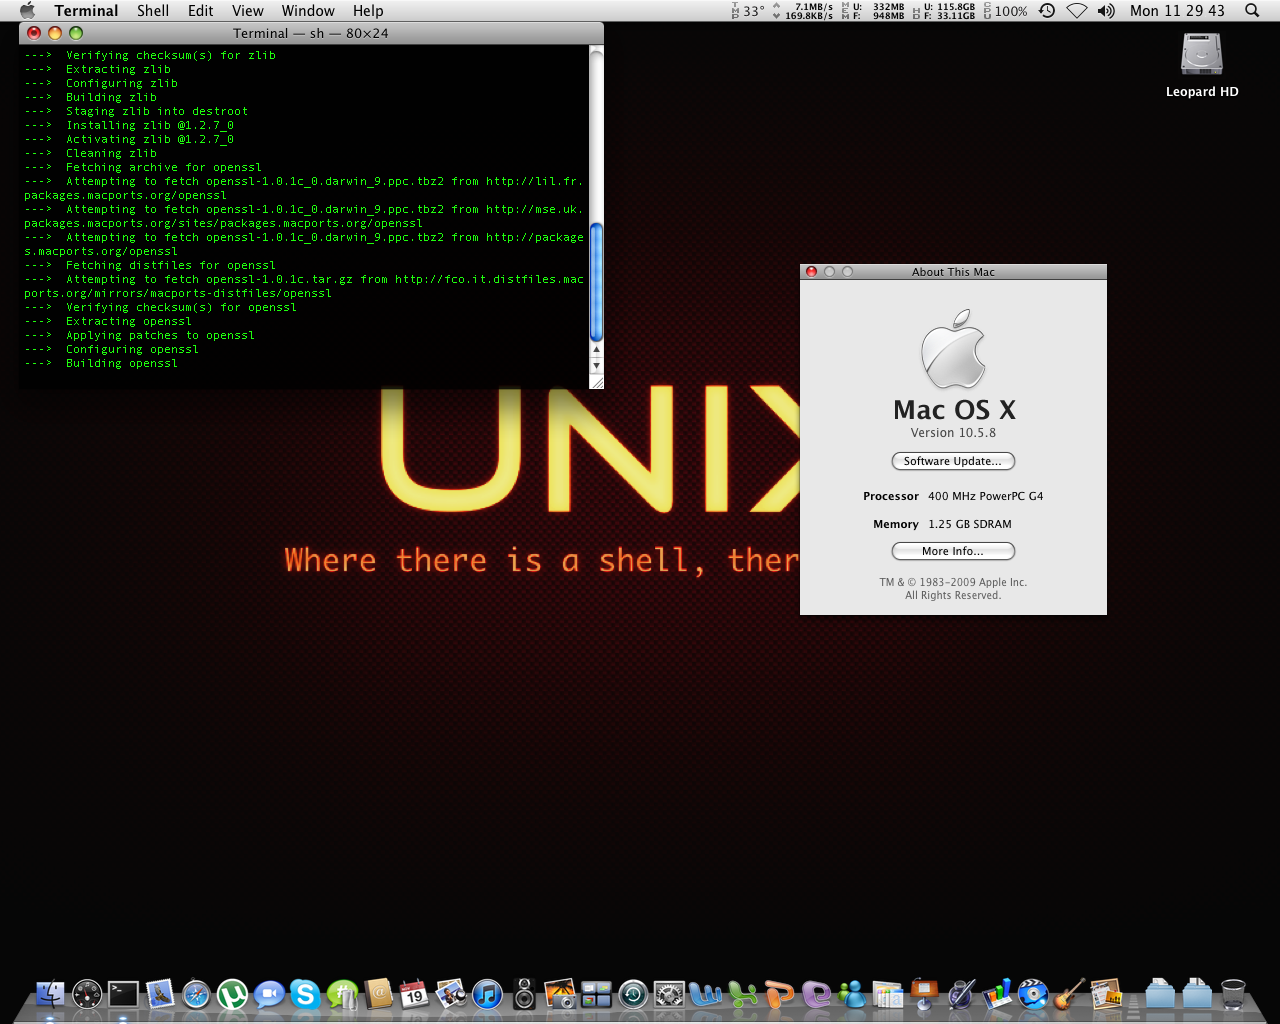Open the Apple menu
The height and width of the screenshot is (1024, 1280).
pyautogui.click(x=27, y=11)
